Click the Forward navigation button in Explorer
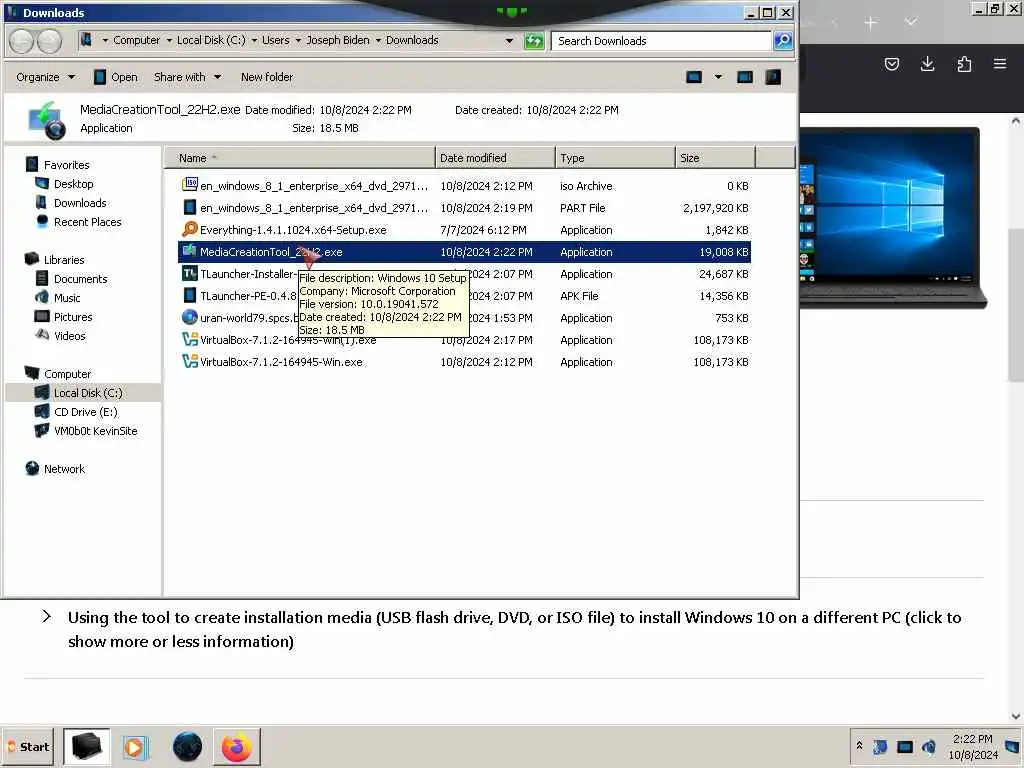Viewport: 1024px width, 768px height. (x=49, y=41)
